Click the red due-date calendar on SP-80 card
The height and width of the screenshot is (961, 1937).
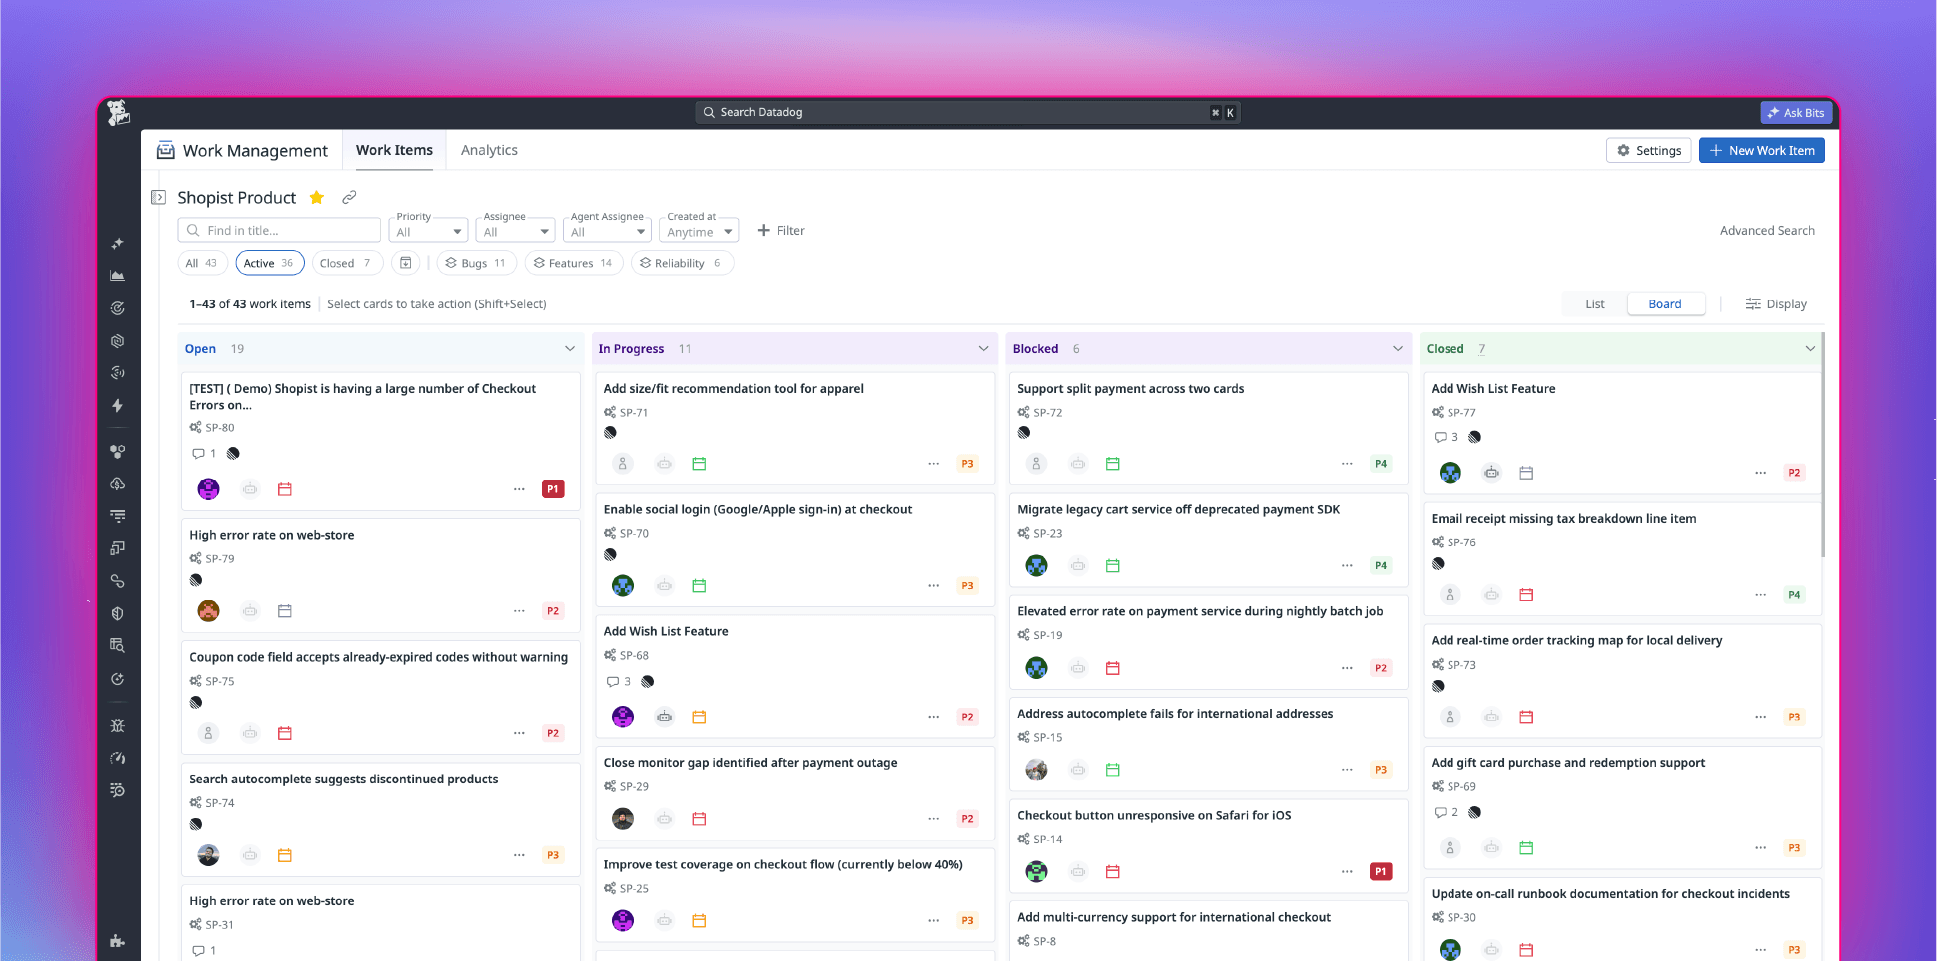[285, 489]
